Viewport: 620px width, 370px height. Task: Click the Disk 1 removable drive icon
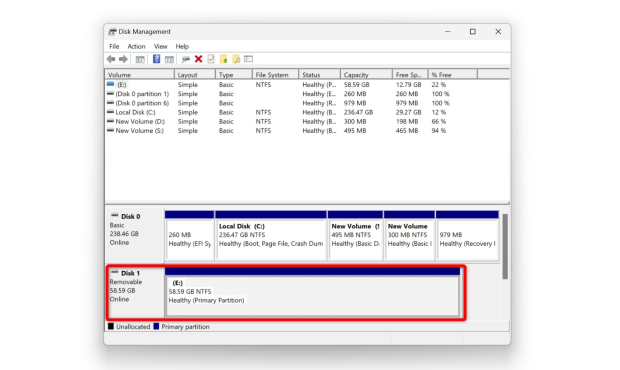point(115,272)
